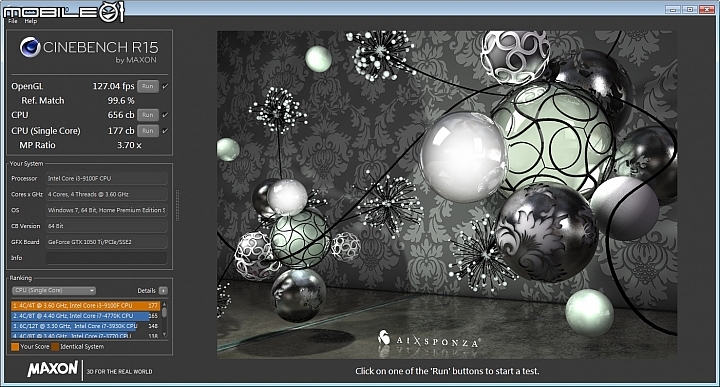Select ranking row 4 Intel Core i7-3770
Screen dimensions: 720x387
point(85,336)
